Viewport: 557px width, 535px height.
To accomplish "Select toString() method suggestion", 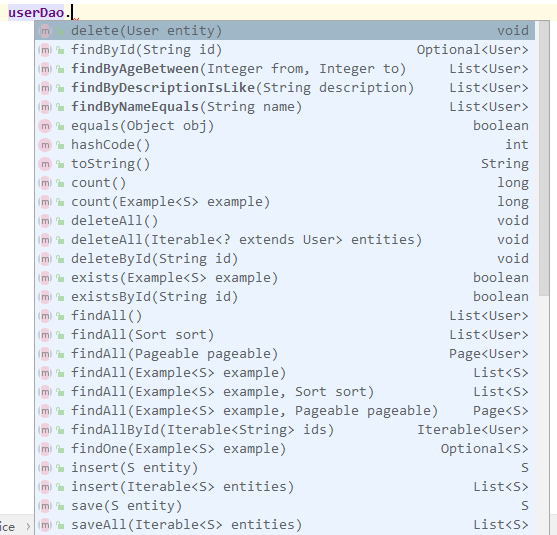I will [285, 164].
